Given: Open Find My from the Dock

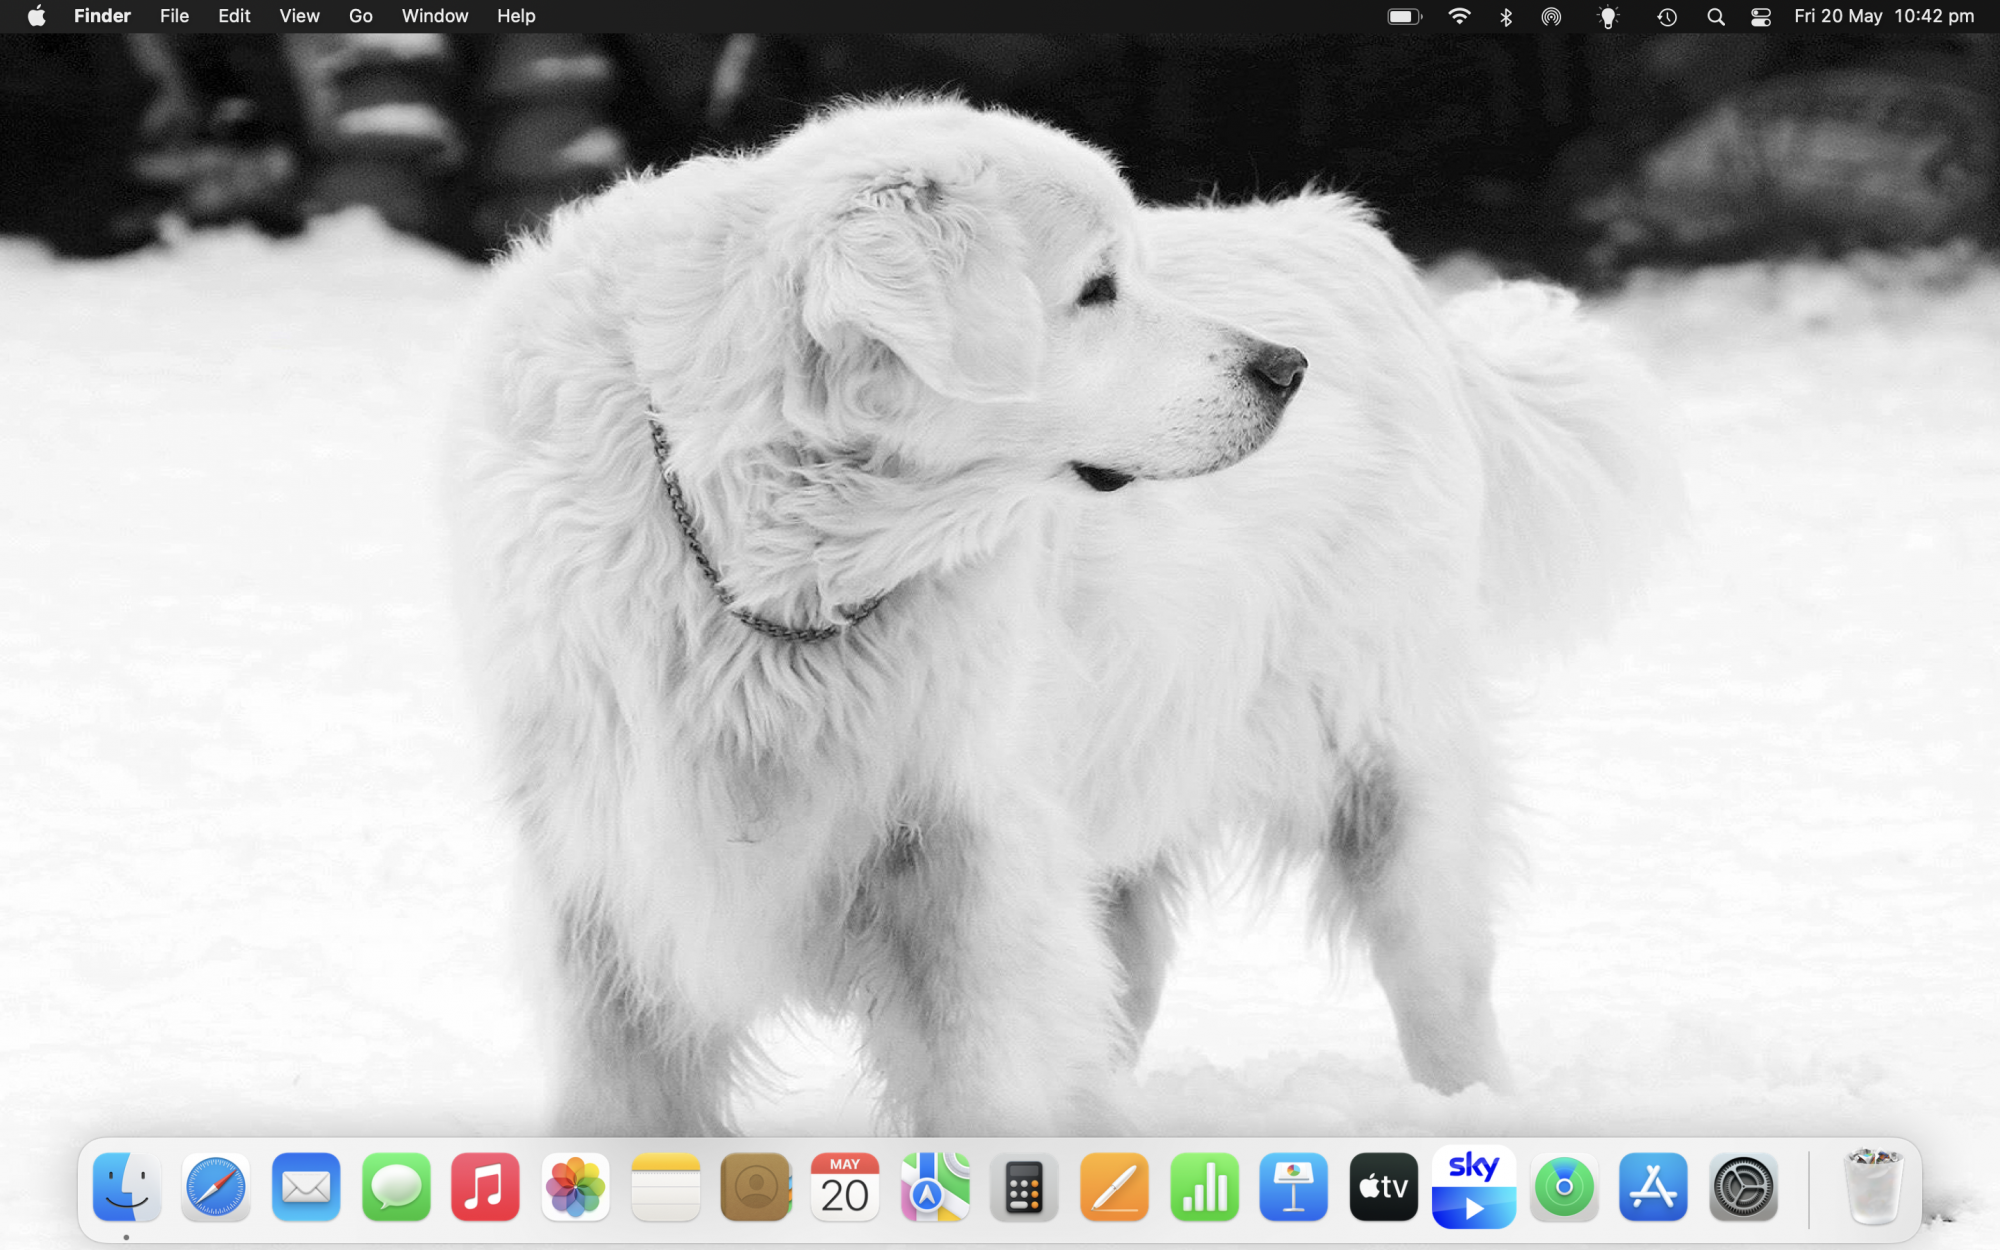Looking at the screenshot, I should click(1563, 1187).
